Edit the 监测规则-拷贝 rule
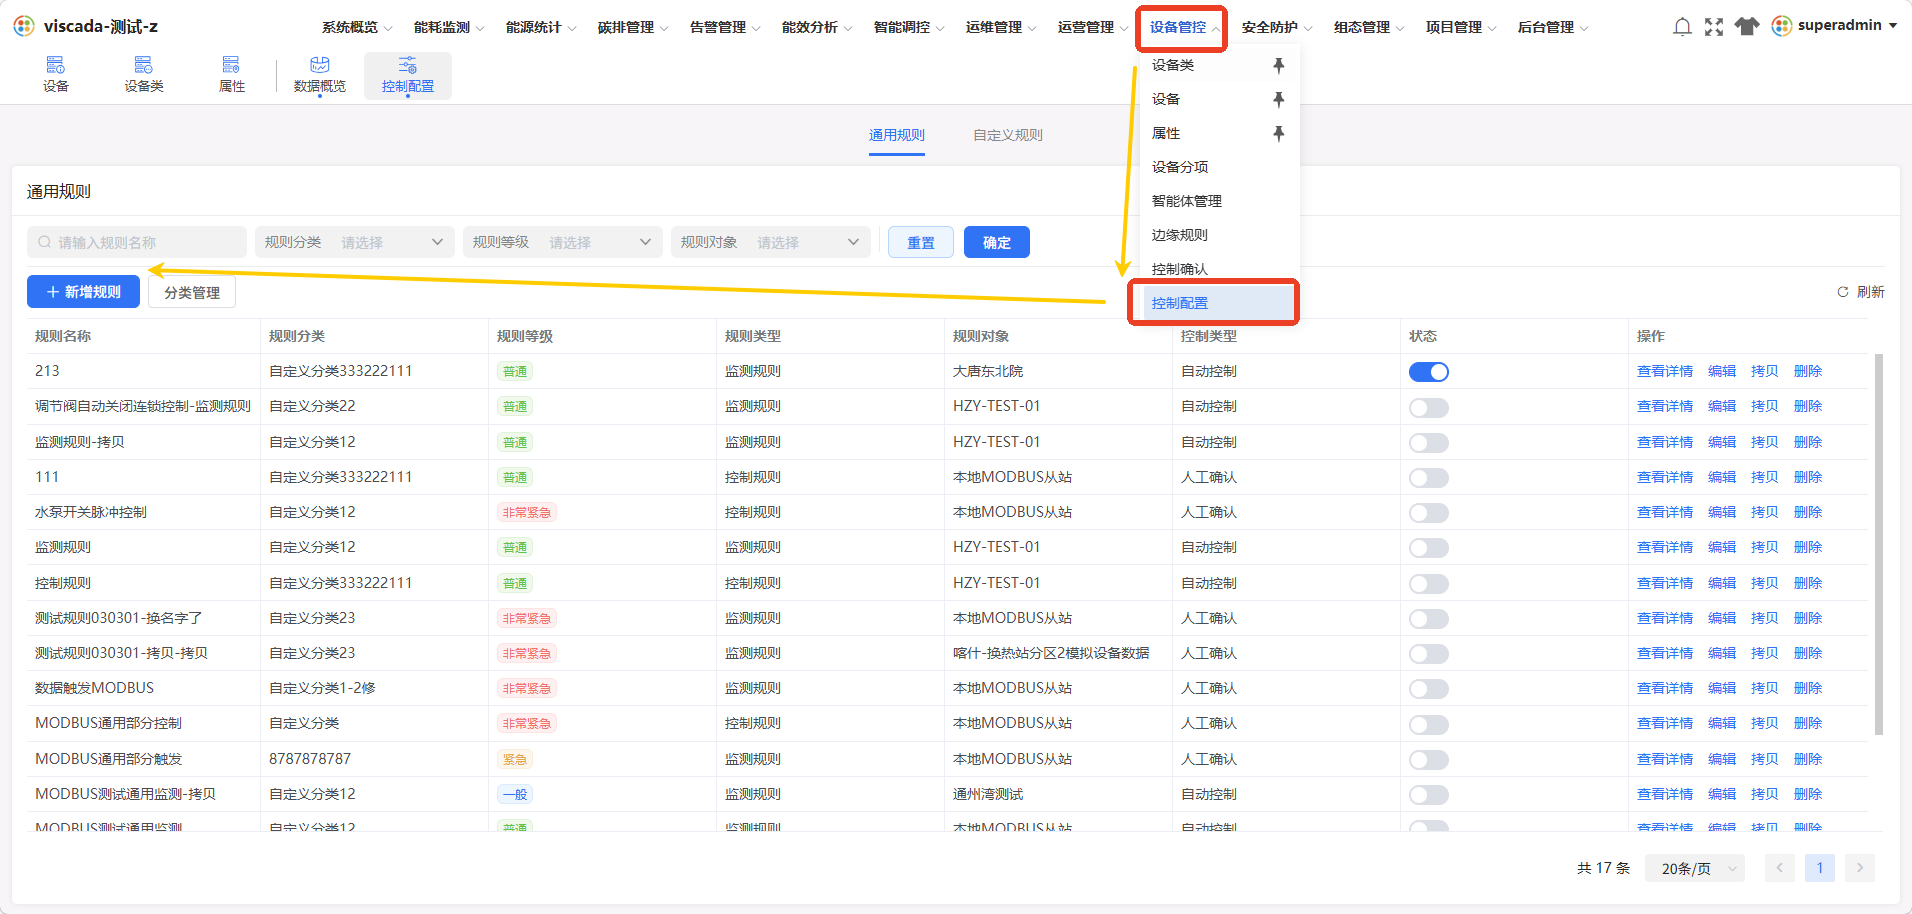The width and height of the screenshot is (1912, 914). (1722, 442)
